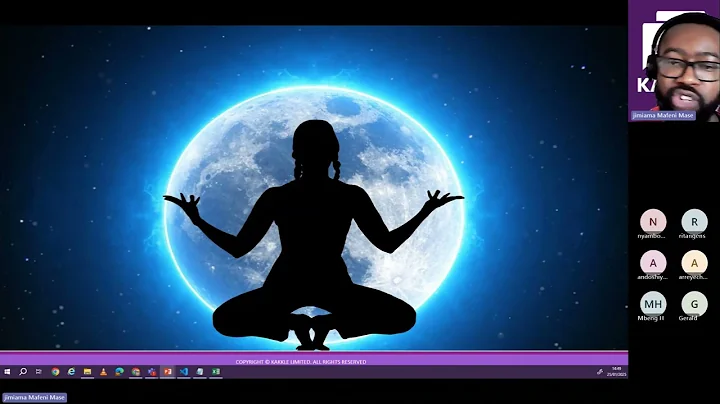
Task: Click the jimiama Mafeni Mase sharer label bottom-left
Action: point(34,398)
